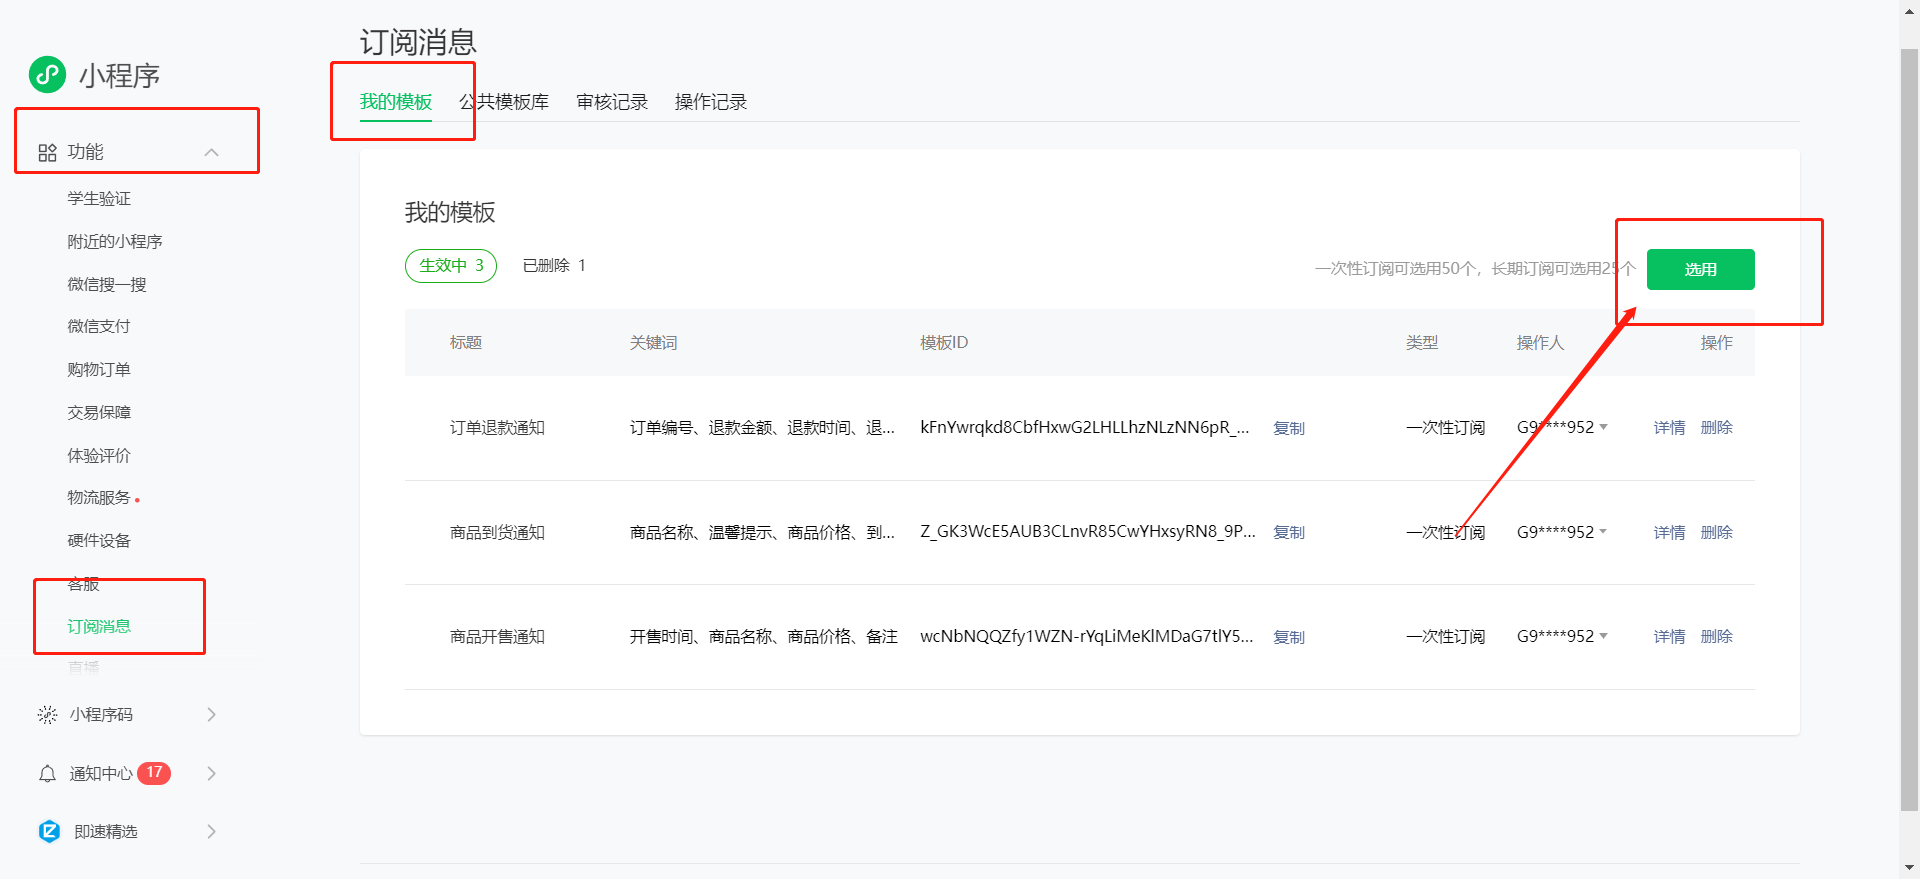Open 即速精选 menu label

[106, 832]
